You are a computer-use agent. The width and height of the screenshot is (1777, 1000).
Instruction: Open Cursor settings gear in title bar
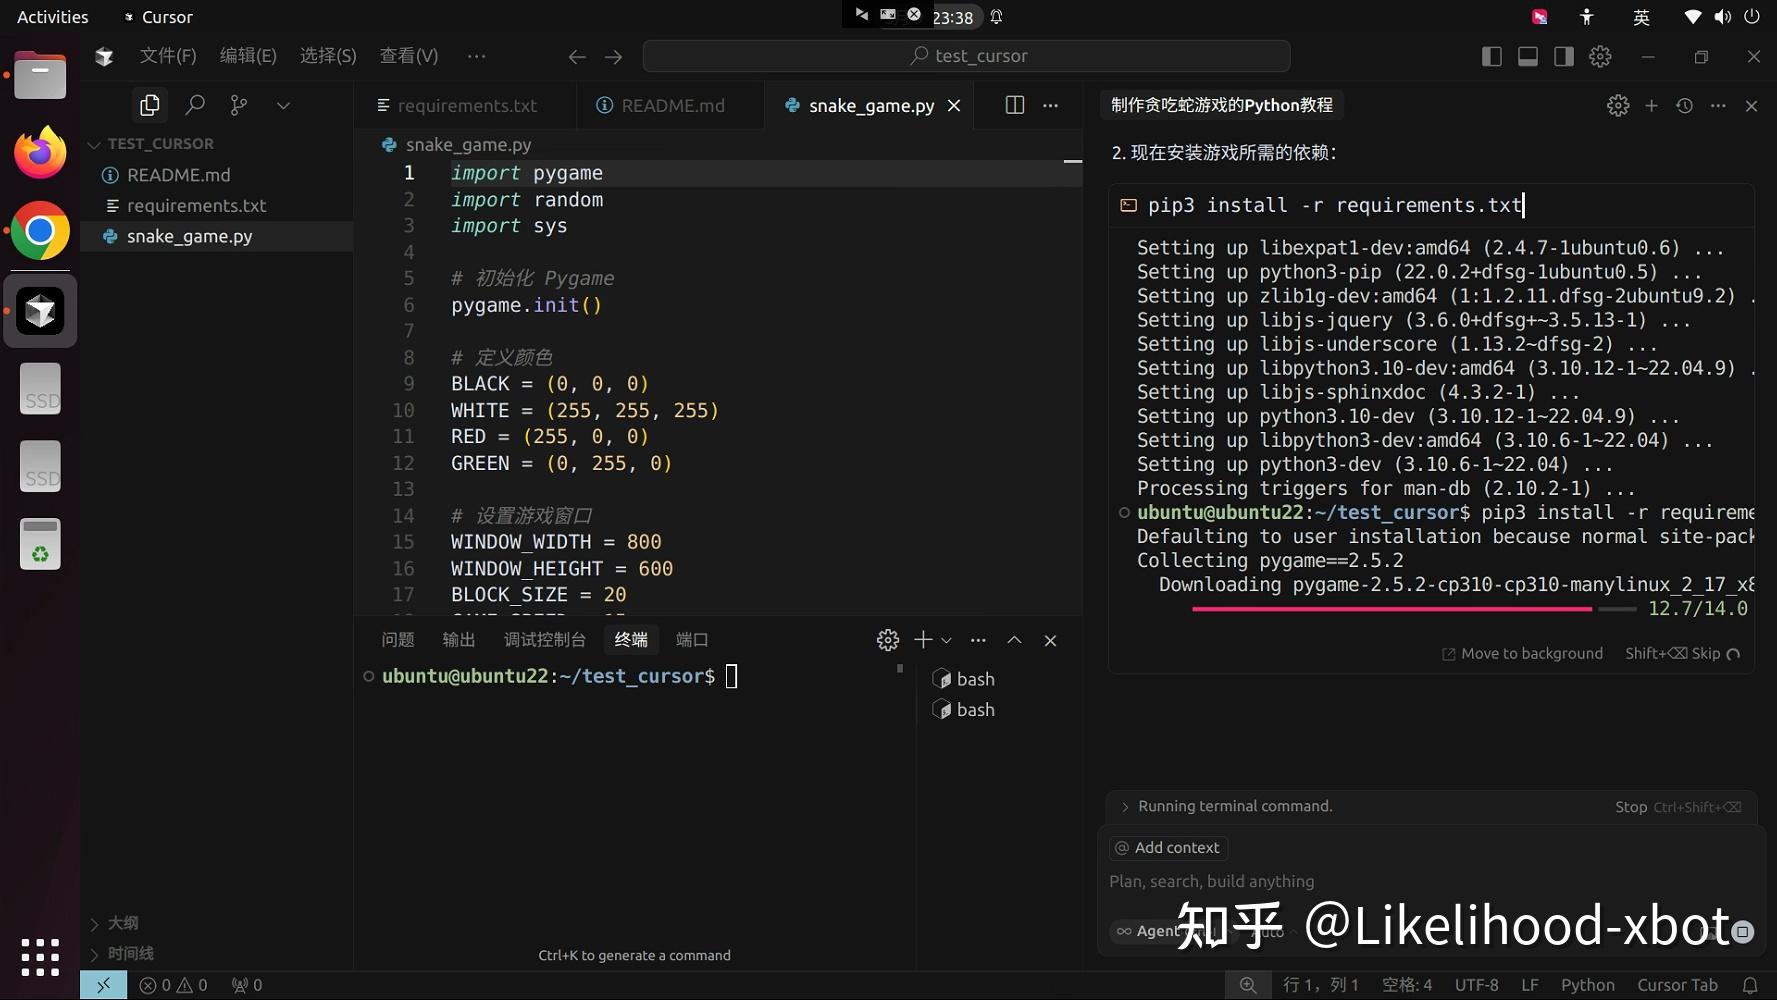pyautogui.click(x=1600, y=57)
